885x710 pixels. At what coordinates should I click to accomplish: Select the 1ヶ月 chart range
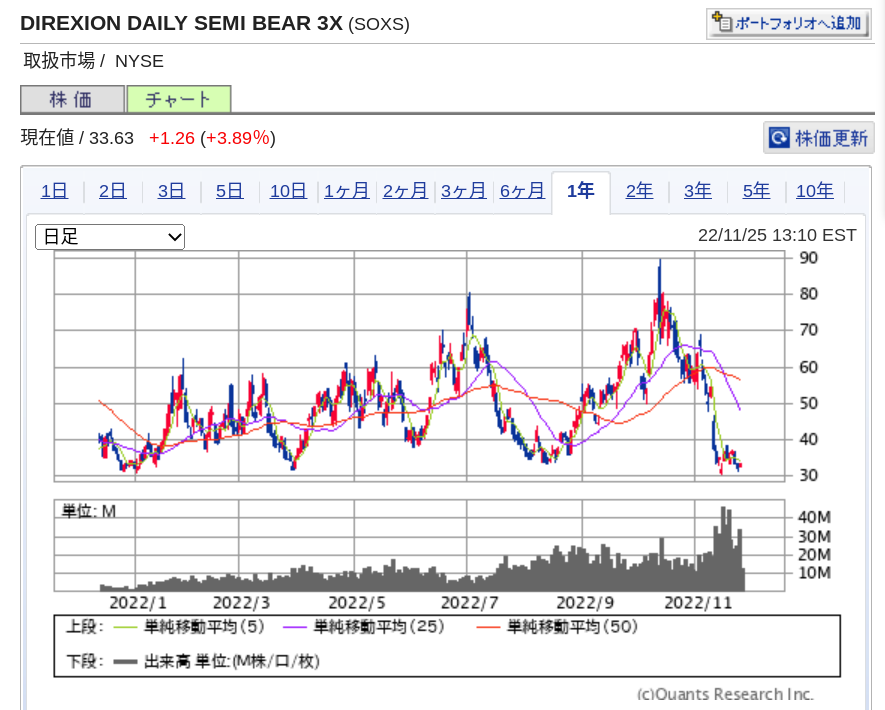(347, 191)
